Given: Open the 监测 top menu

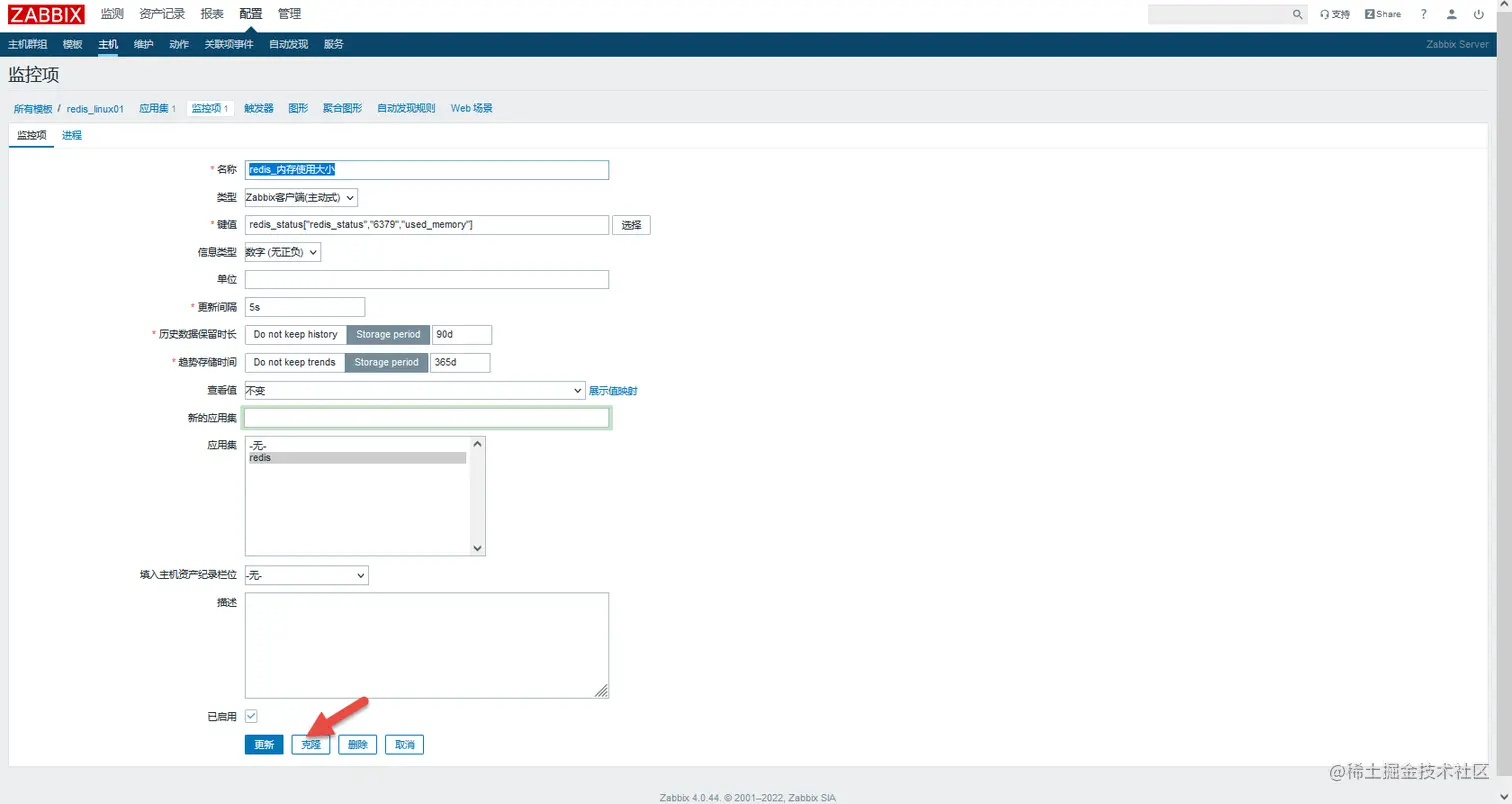Looking at the screenshot, I should [112, 14].
